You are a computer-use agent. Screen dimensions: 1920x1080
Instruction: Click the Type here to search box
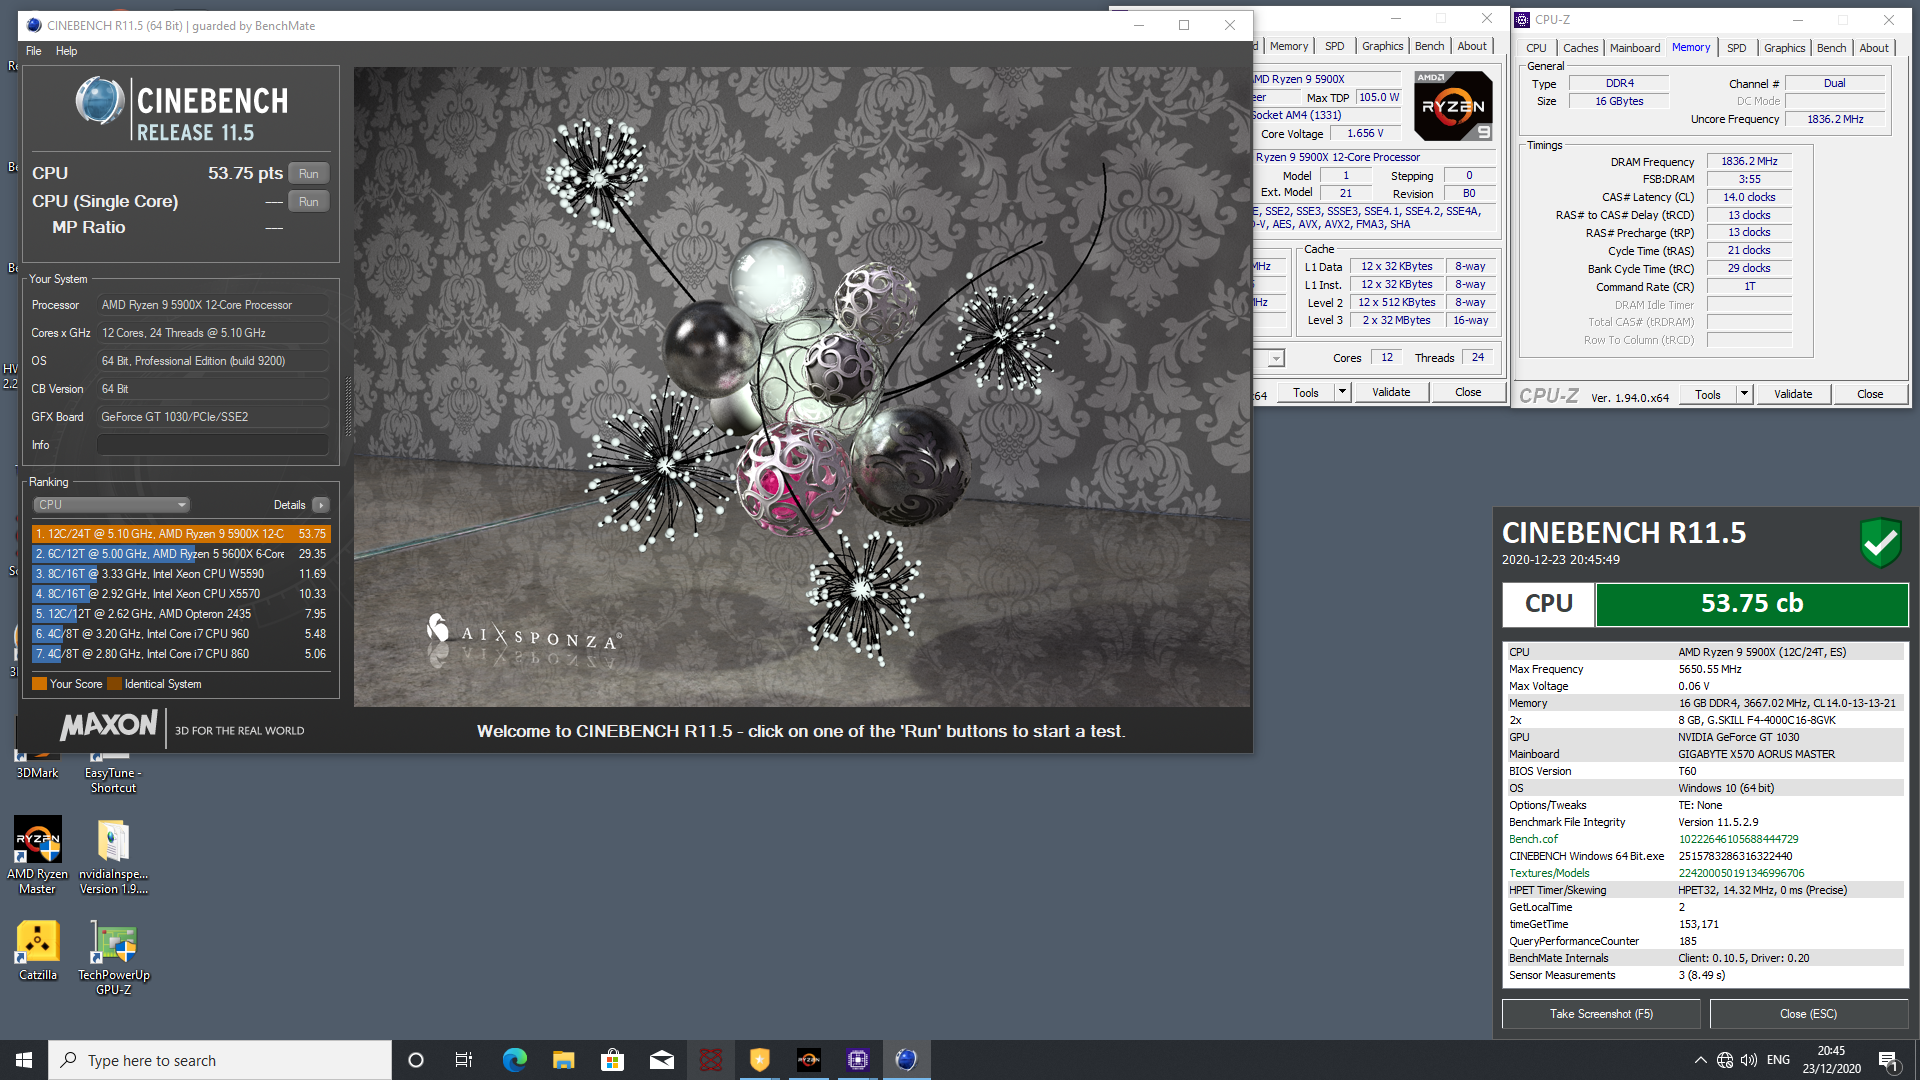pos(220,1060)
